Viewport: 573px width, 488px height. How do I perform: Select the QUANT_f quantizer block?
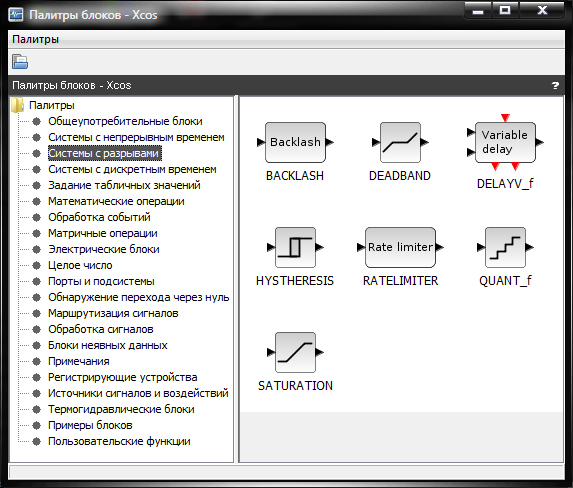(505, 247)
